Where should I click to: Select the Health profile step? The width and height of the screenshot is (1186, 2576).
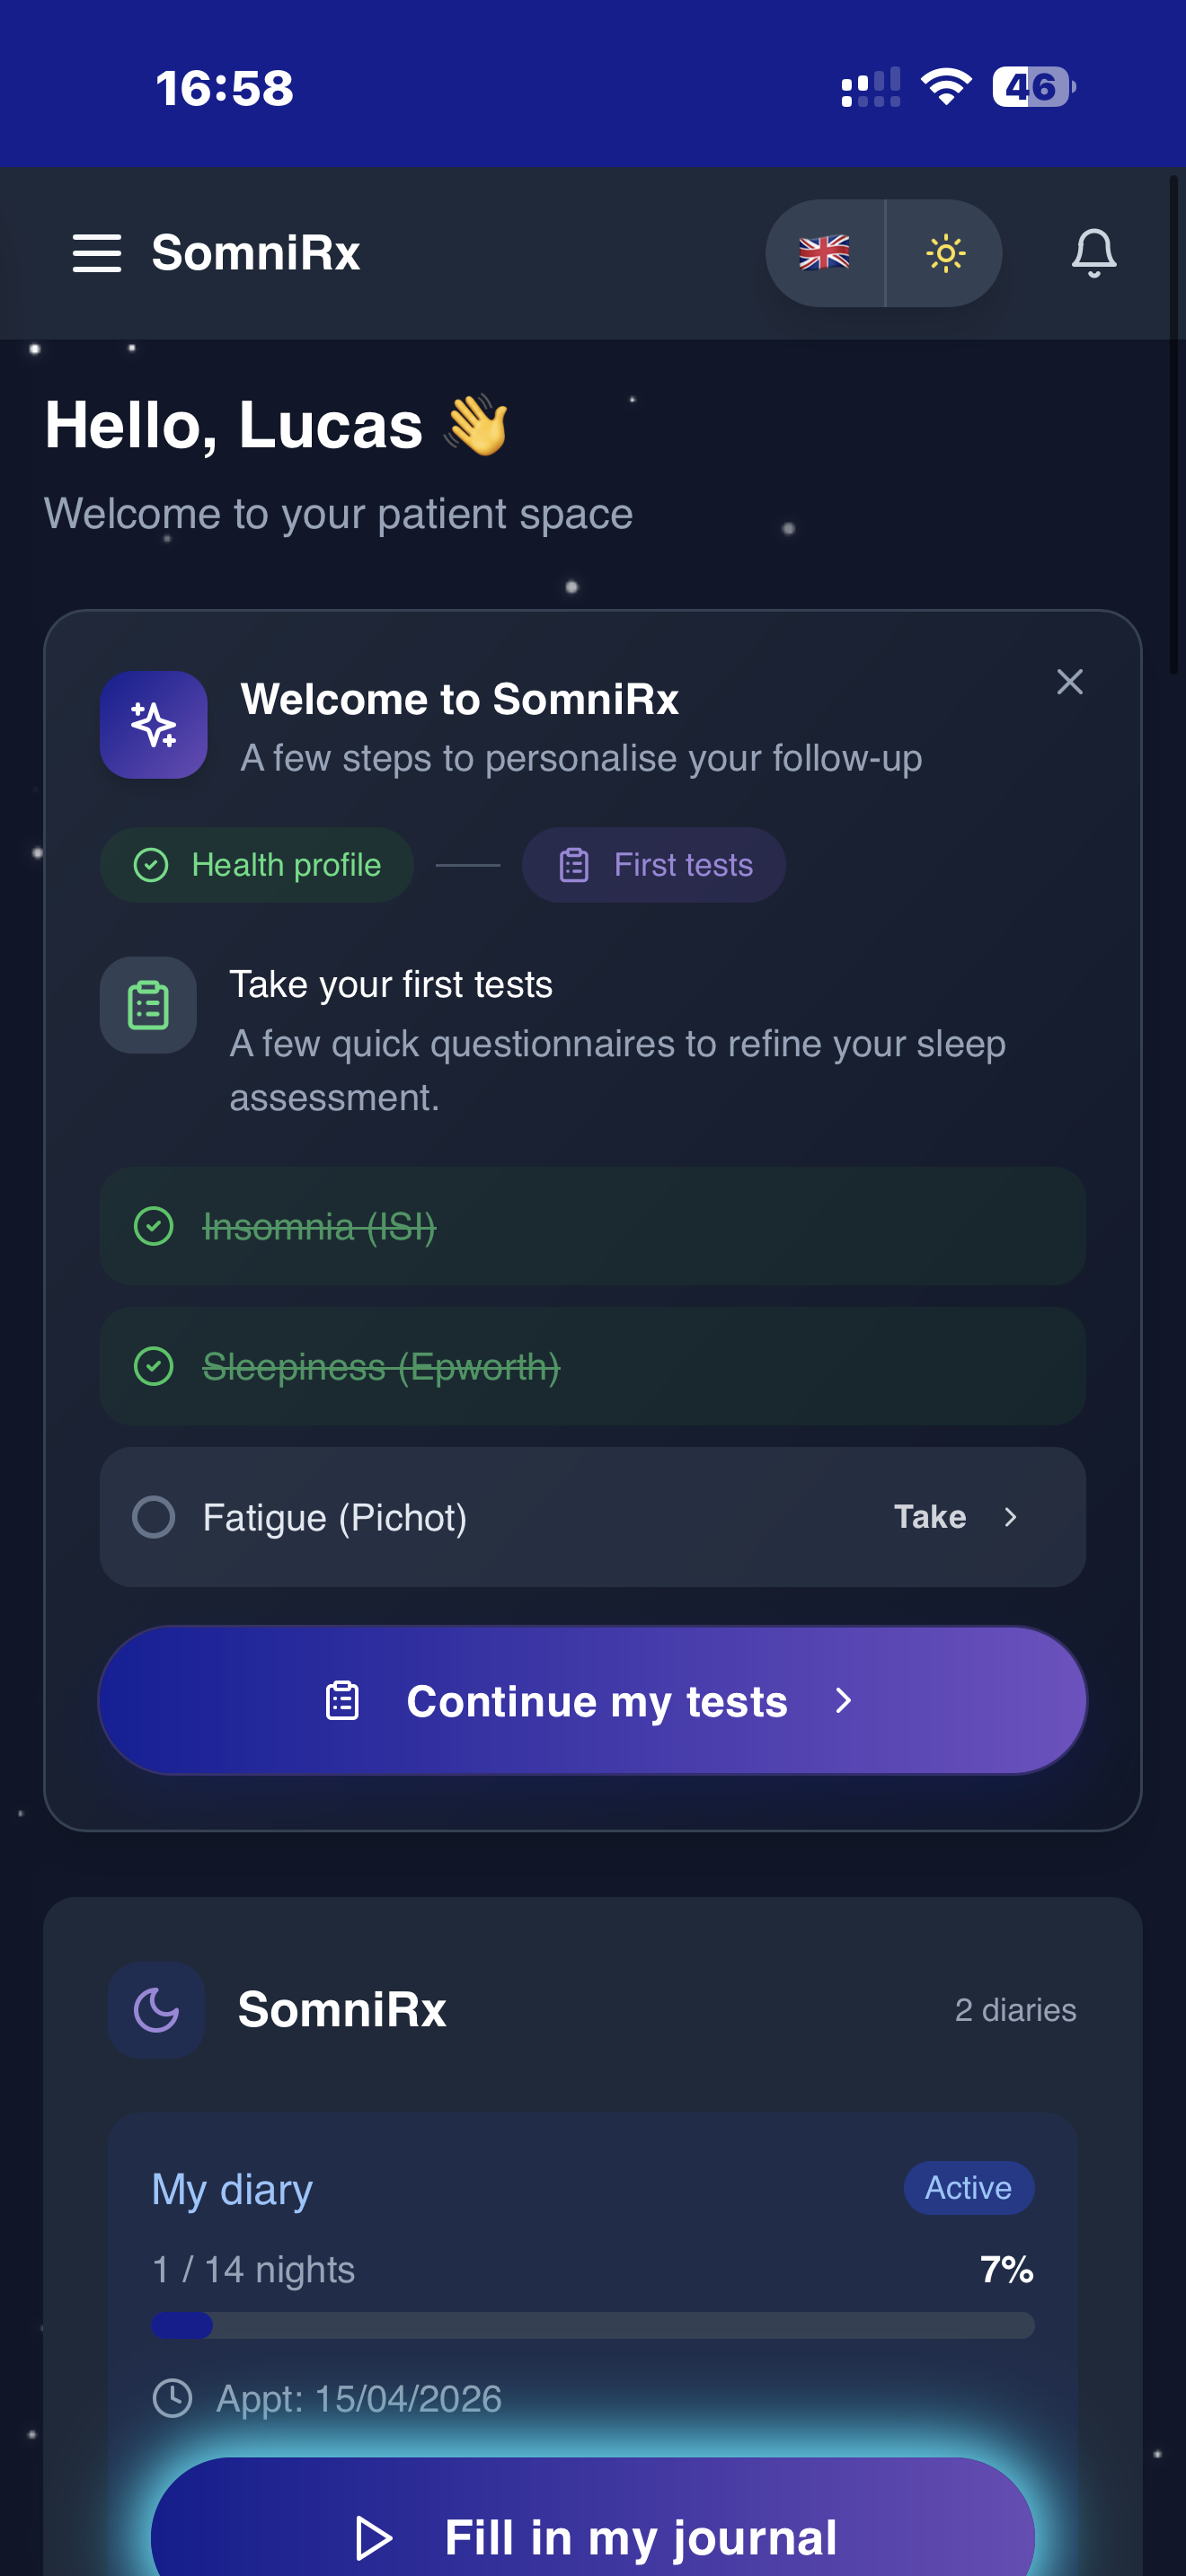[257, 865]
